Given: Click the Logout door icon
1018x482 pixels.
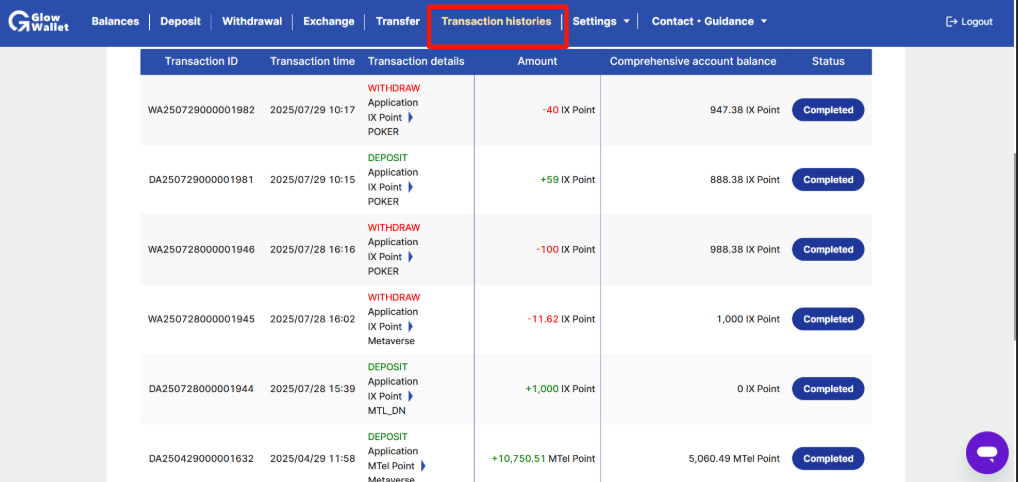Looking at the screenshot, I should [x=952, y=21].
